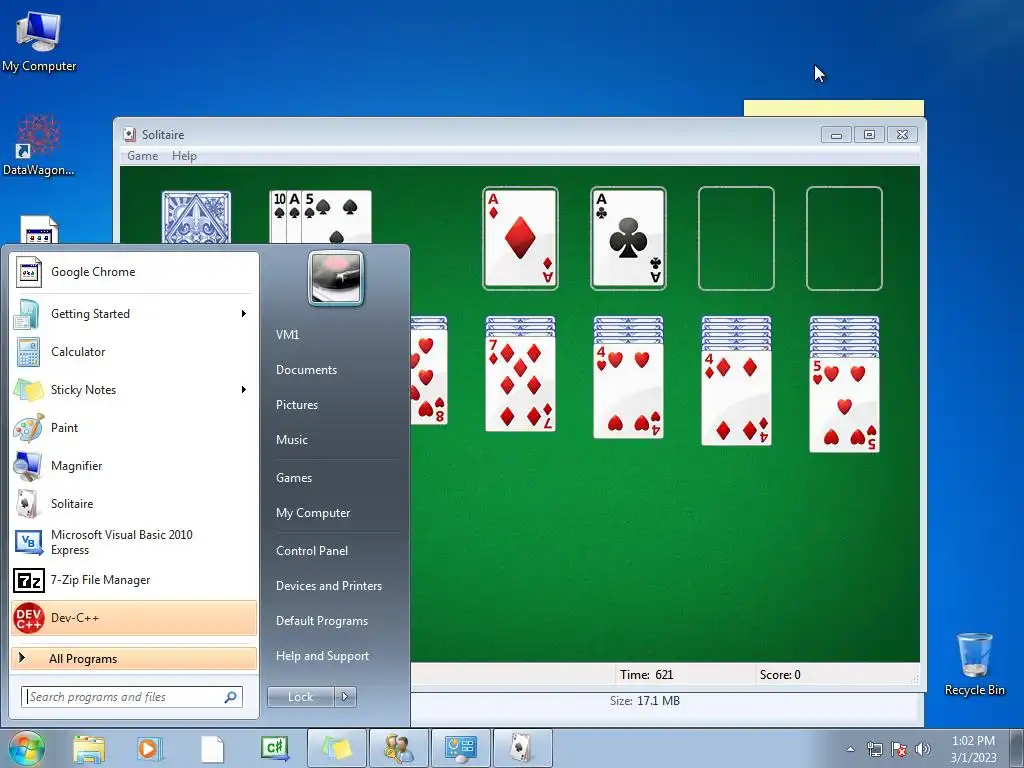Click the blank document taskbar icon
This screenshot has width=1024, height=768.
pos(212,748)
